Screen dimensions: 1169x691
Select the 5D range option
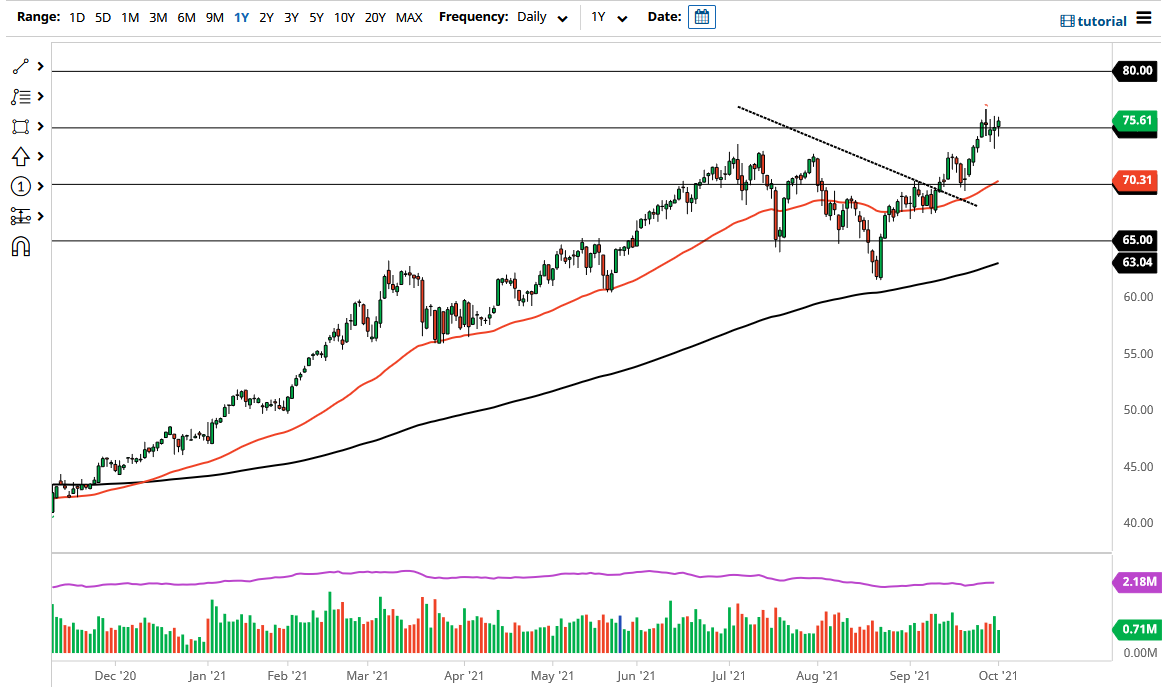[x=102, y=17]
